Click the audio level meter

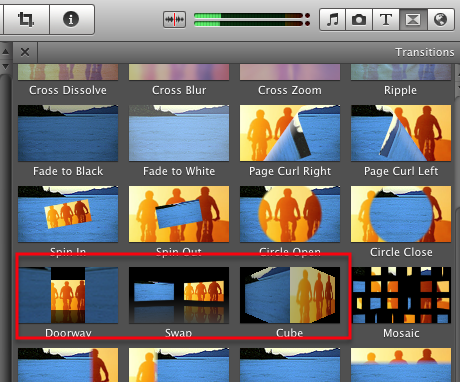(252, 20)
